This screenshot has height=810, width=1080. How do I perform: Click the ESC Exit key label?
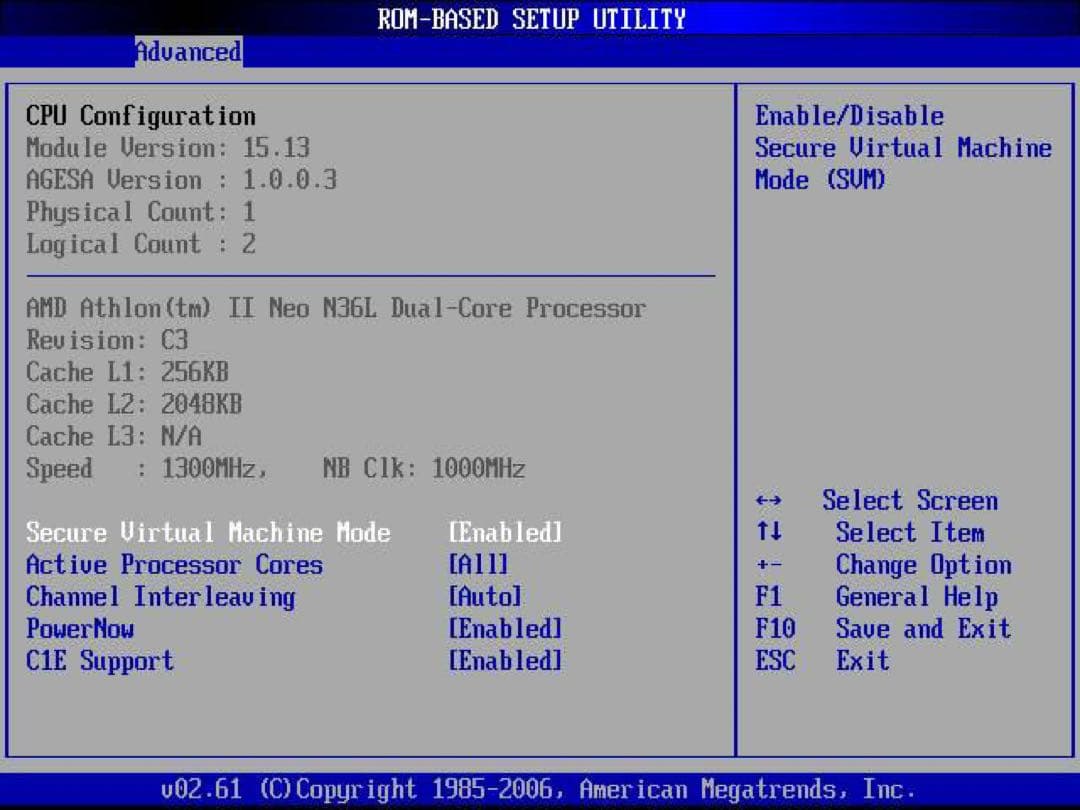775,661
